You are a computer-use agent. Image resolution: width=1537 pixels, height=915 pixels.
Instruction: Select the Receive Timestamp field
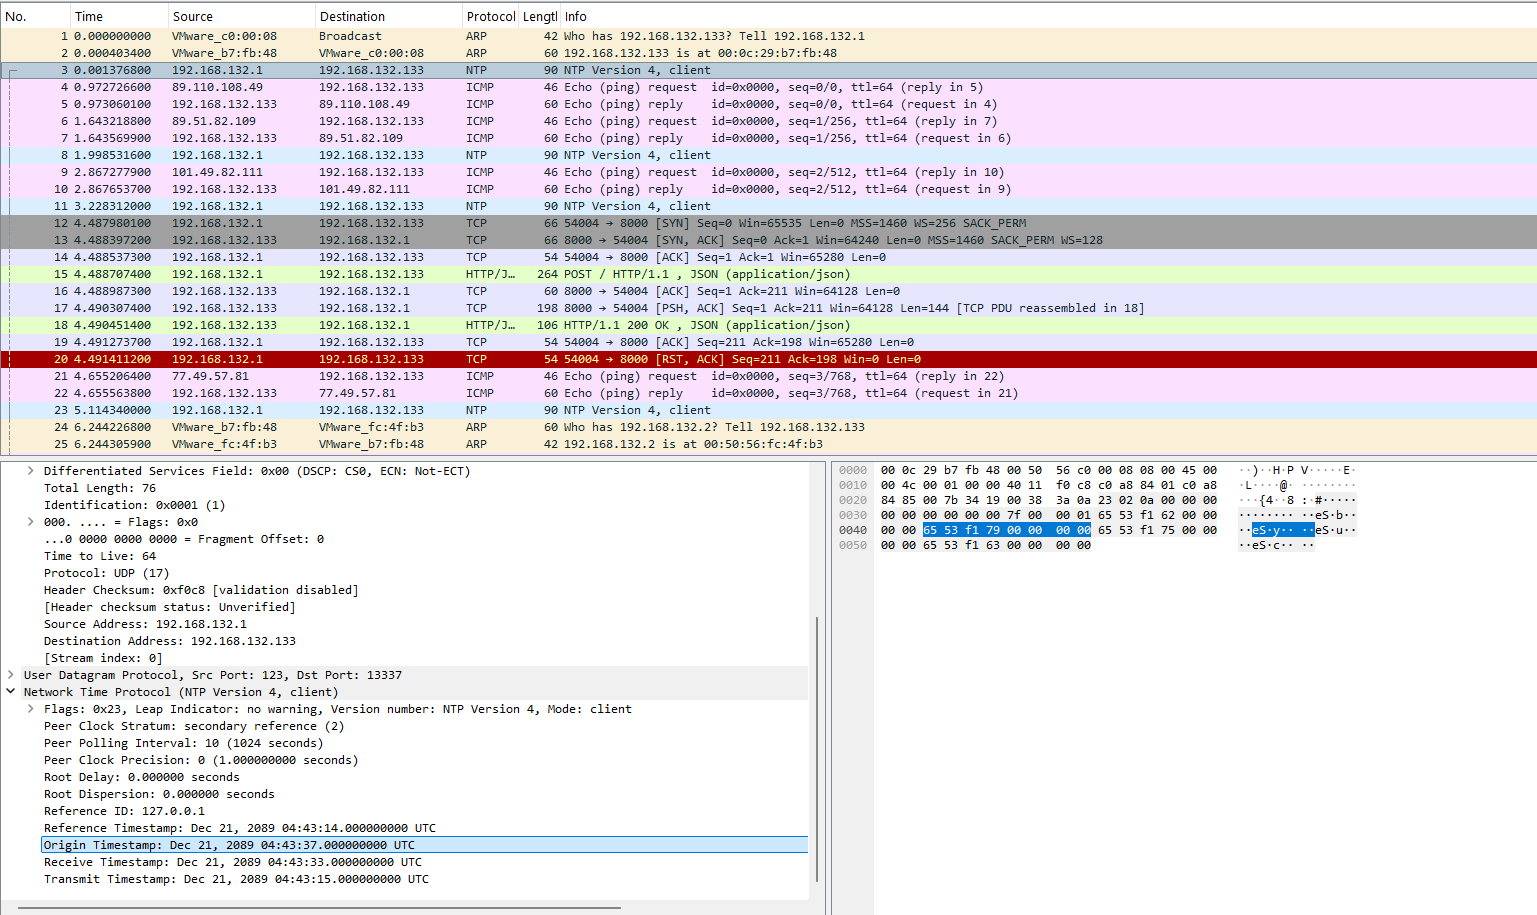pyautogui.click(x=233, y=862)
